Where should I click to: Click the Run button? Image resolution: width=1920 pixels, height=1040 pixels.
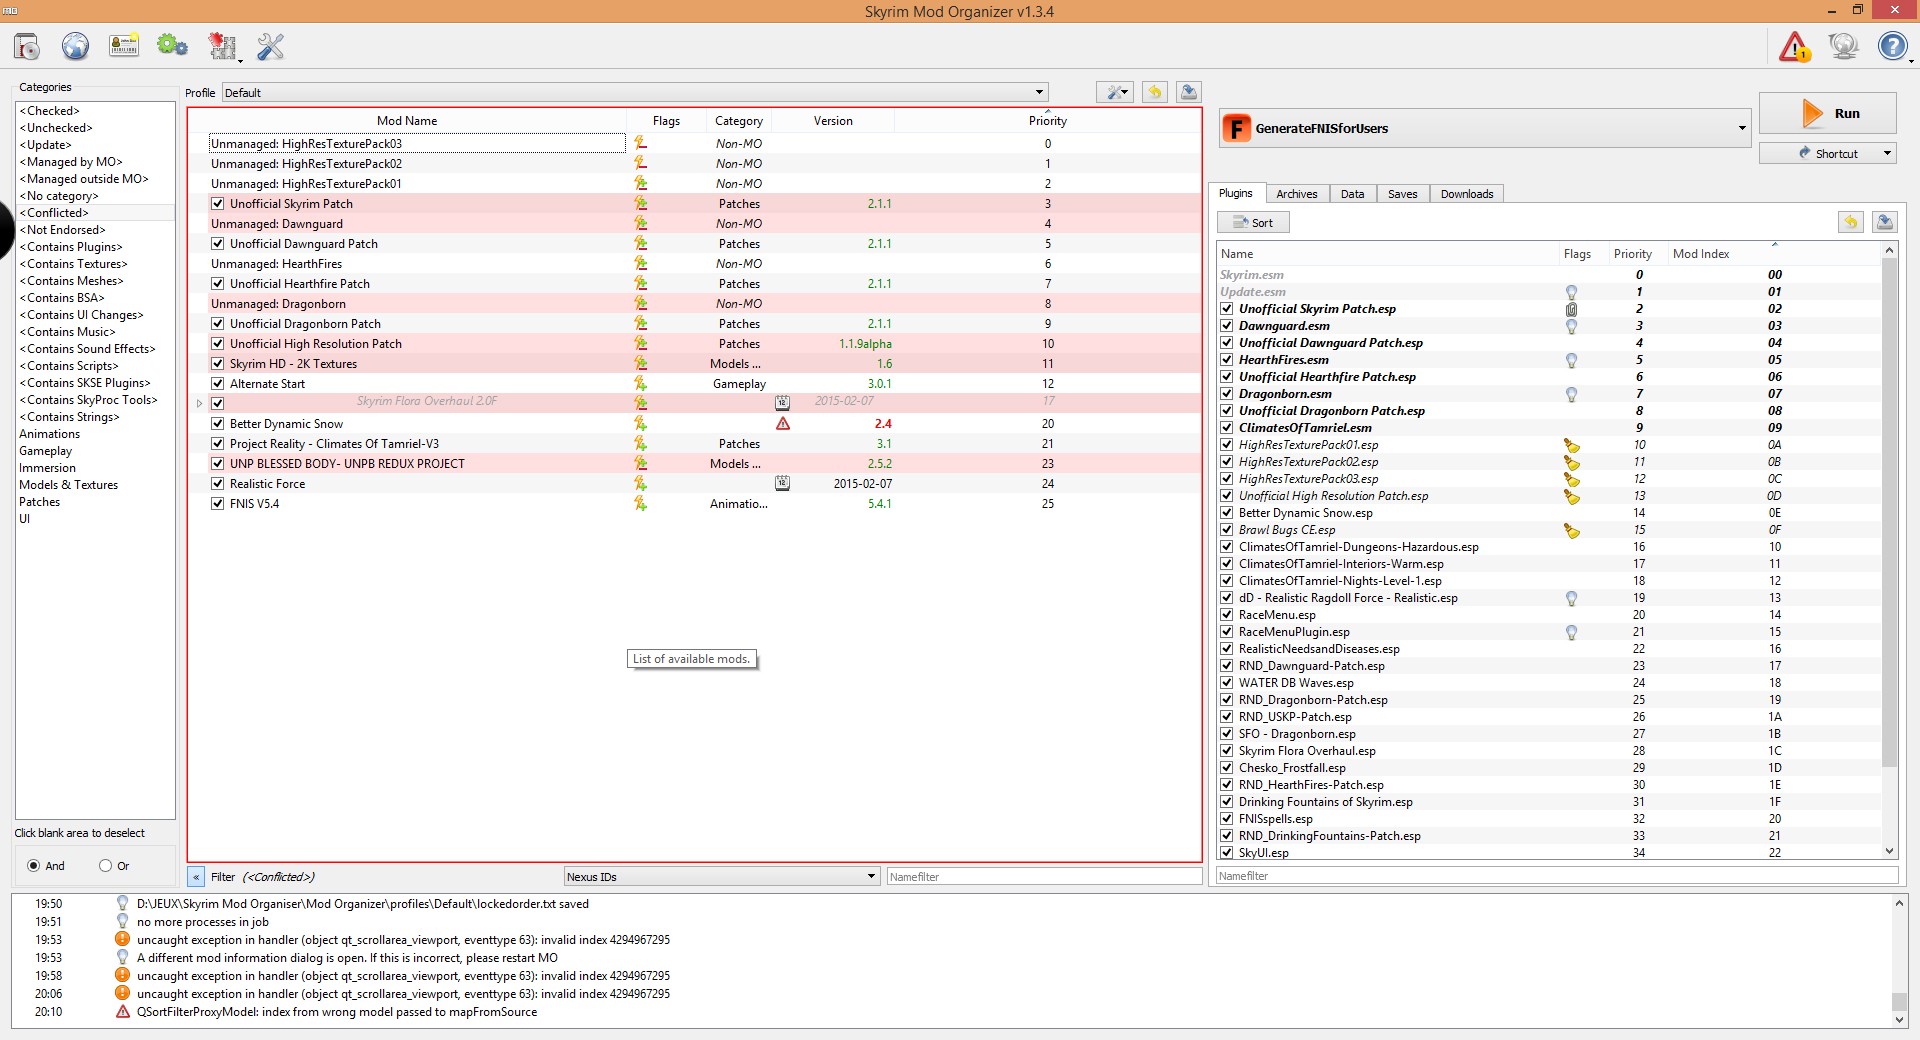point(1827,113)
